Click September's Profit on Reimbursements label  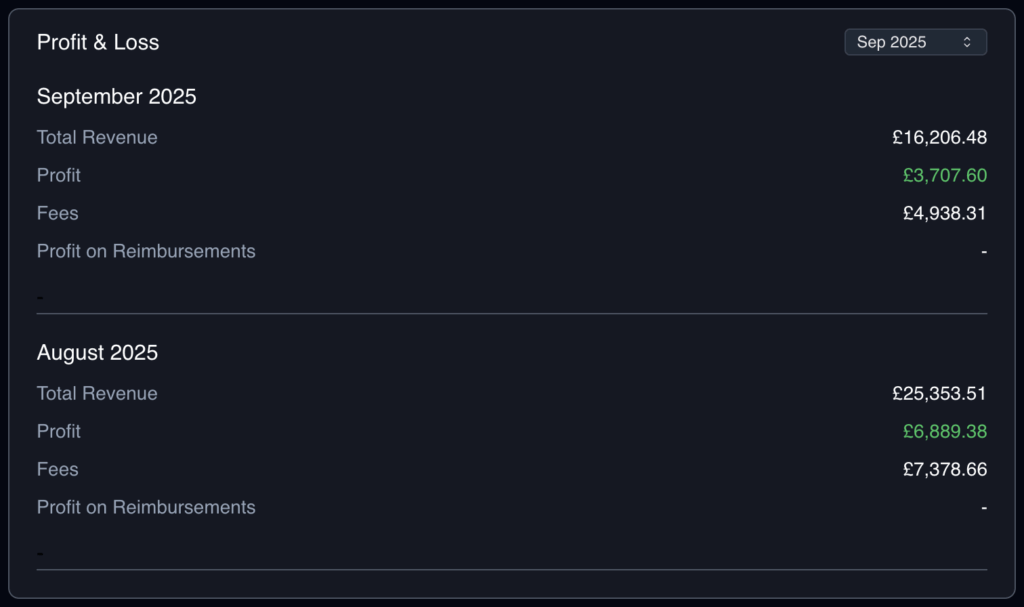pos(146,252)
